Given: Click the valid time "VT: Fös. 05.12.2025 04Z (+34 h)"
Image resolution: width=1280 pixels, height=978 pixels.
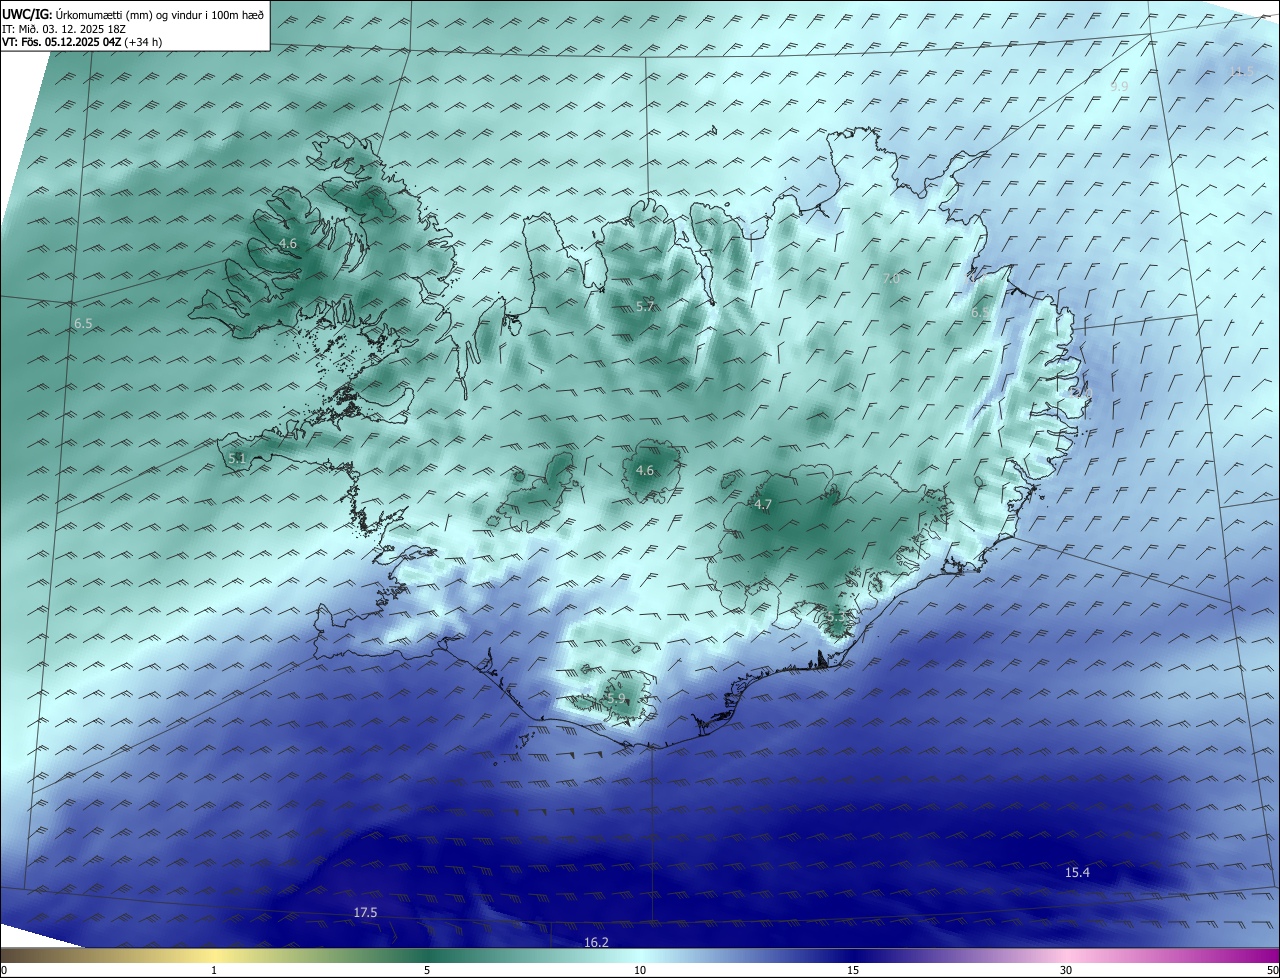Looking at the screenshot, I should coord(83,43).
